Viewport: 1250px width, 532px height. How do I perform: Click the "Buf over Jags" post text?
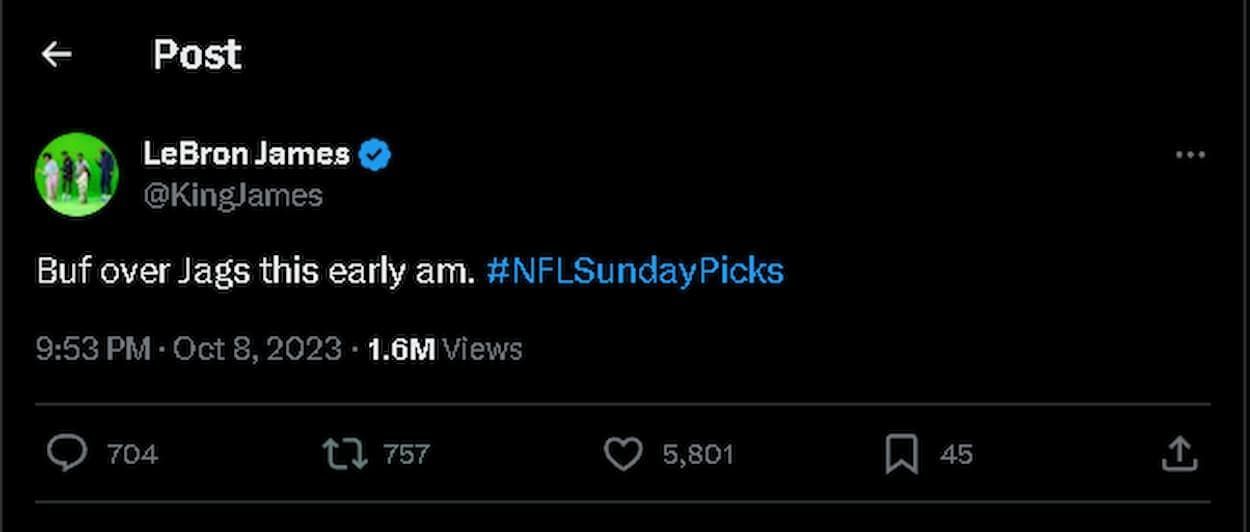[x=255, y=271]
